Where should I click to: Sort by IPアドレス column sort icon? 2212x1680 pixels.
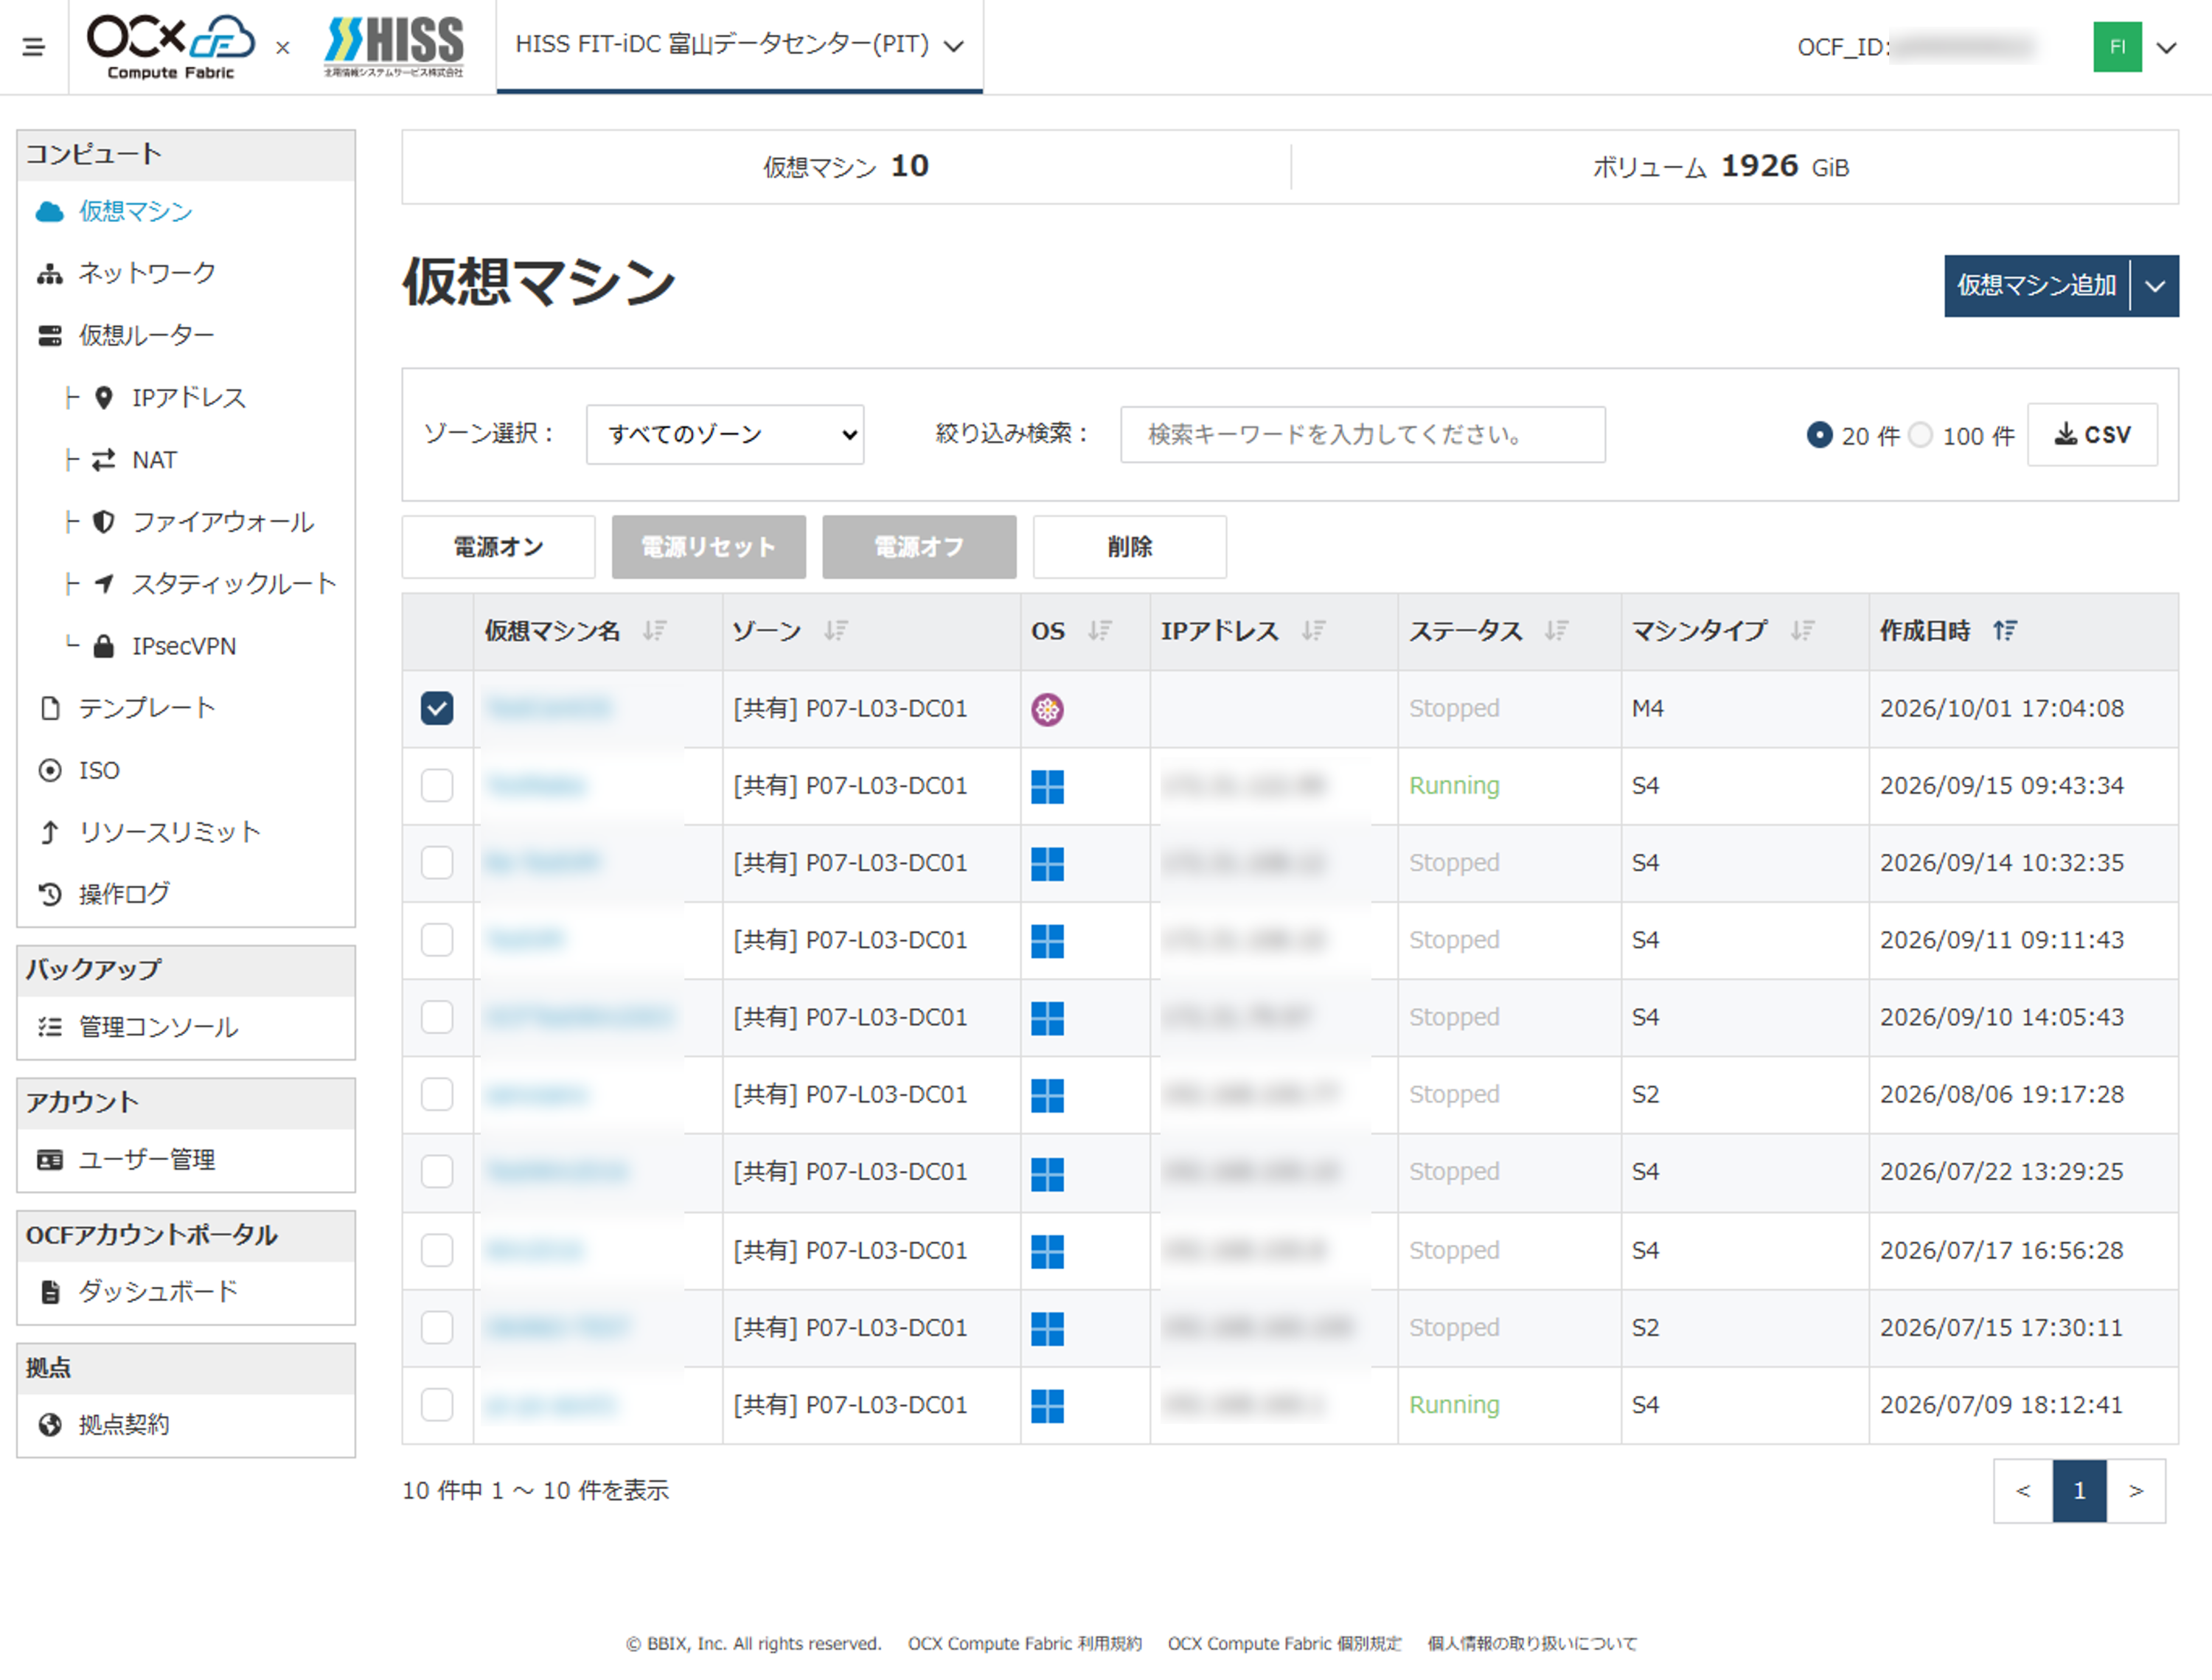click(x=1314, y=631)
